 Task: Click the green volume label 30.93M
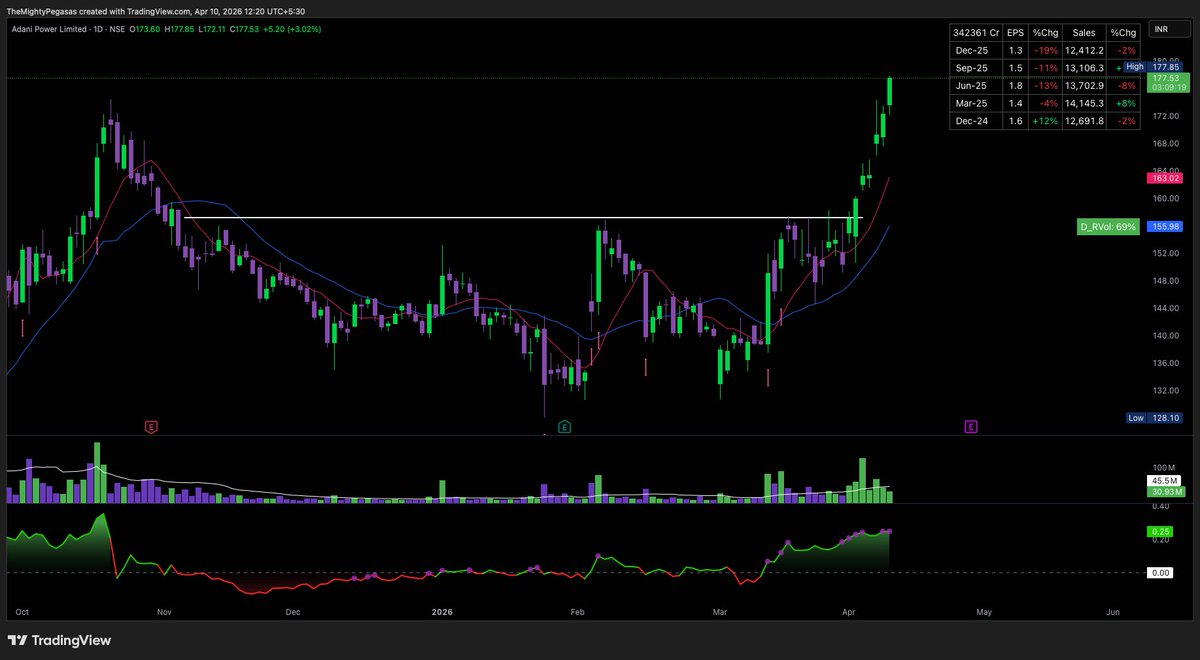tap(1166, 491)
